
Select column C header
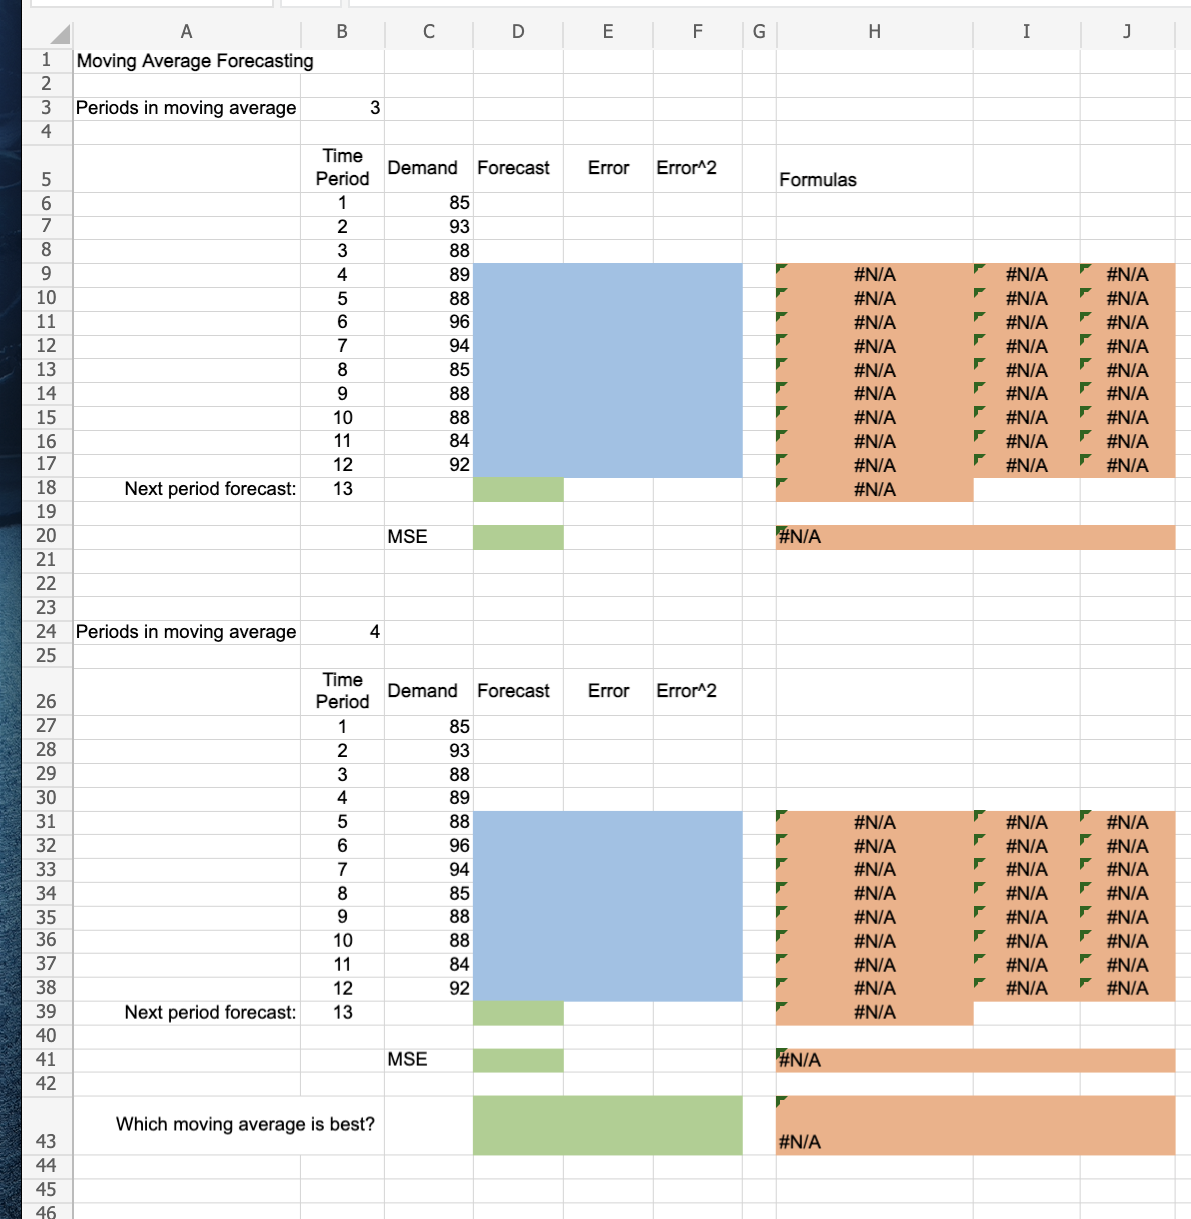[429, 32]
